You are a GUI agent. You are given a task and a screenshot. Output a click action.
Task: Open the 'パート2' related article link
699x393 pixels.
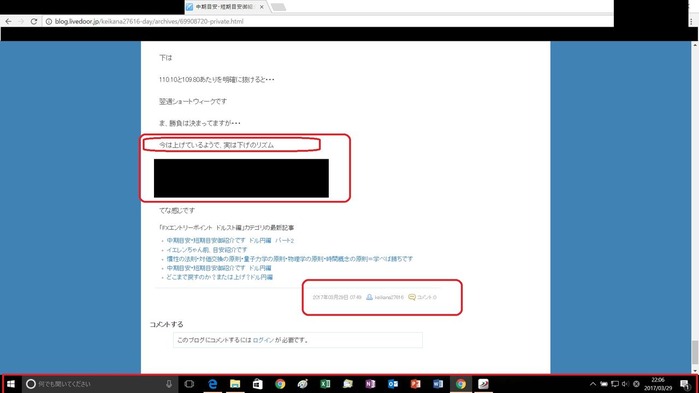point(230,241)
